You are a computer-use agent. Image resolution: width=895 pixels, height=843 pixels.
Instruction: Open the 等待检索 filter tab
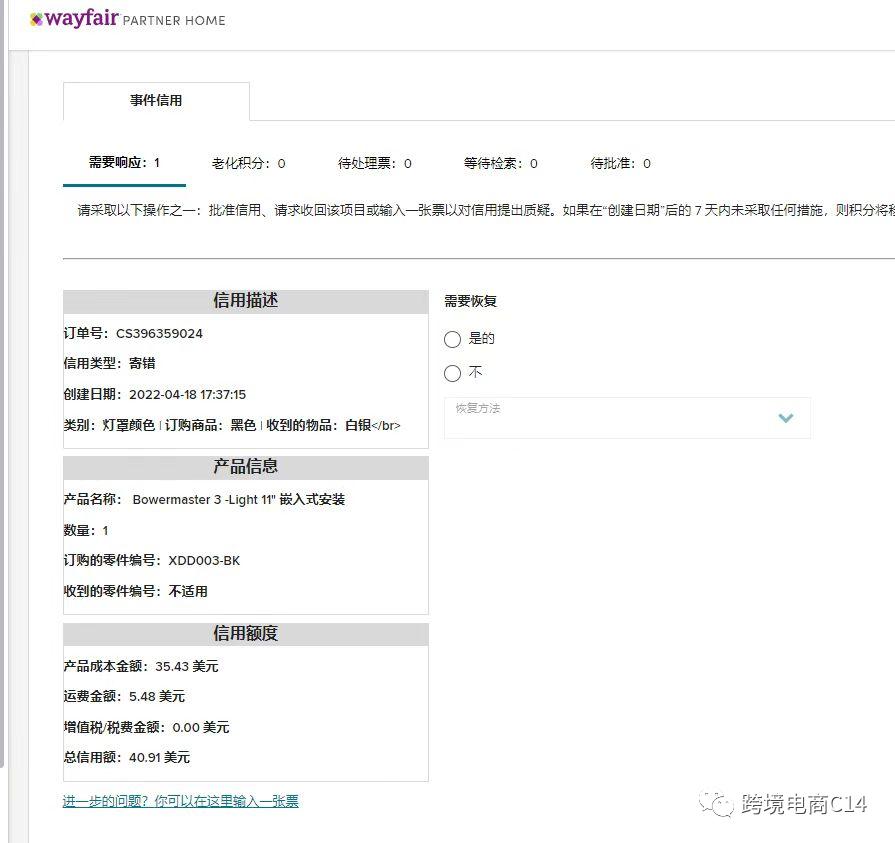coord(499,163)
